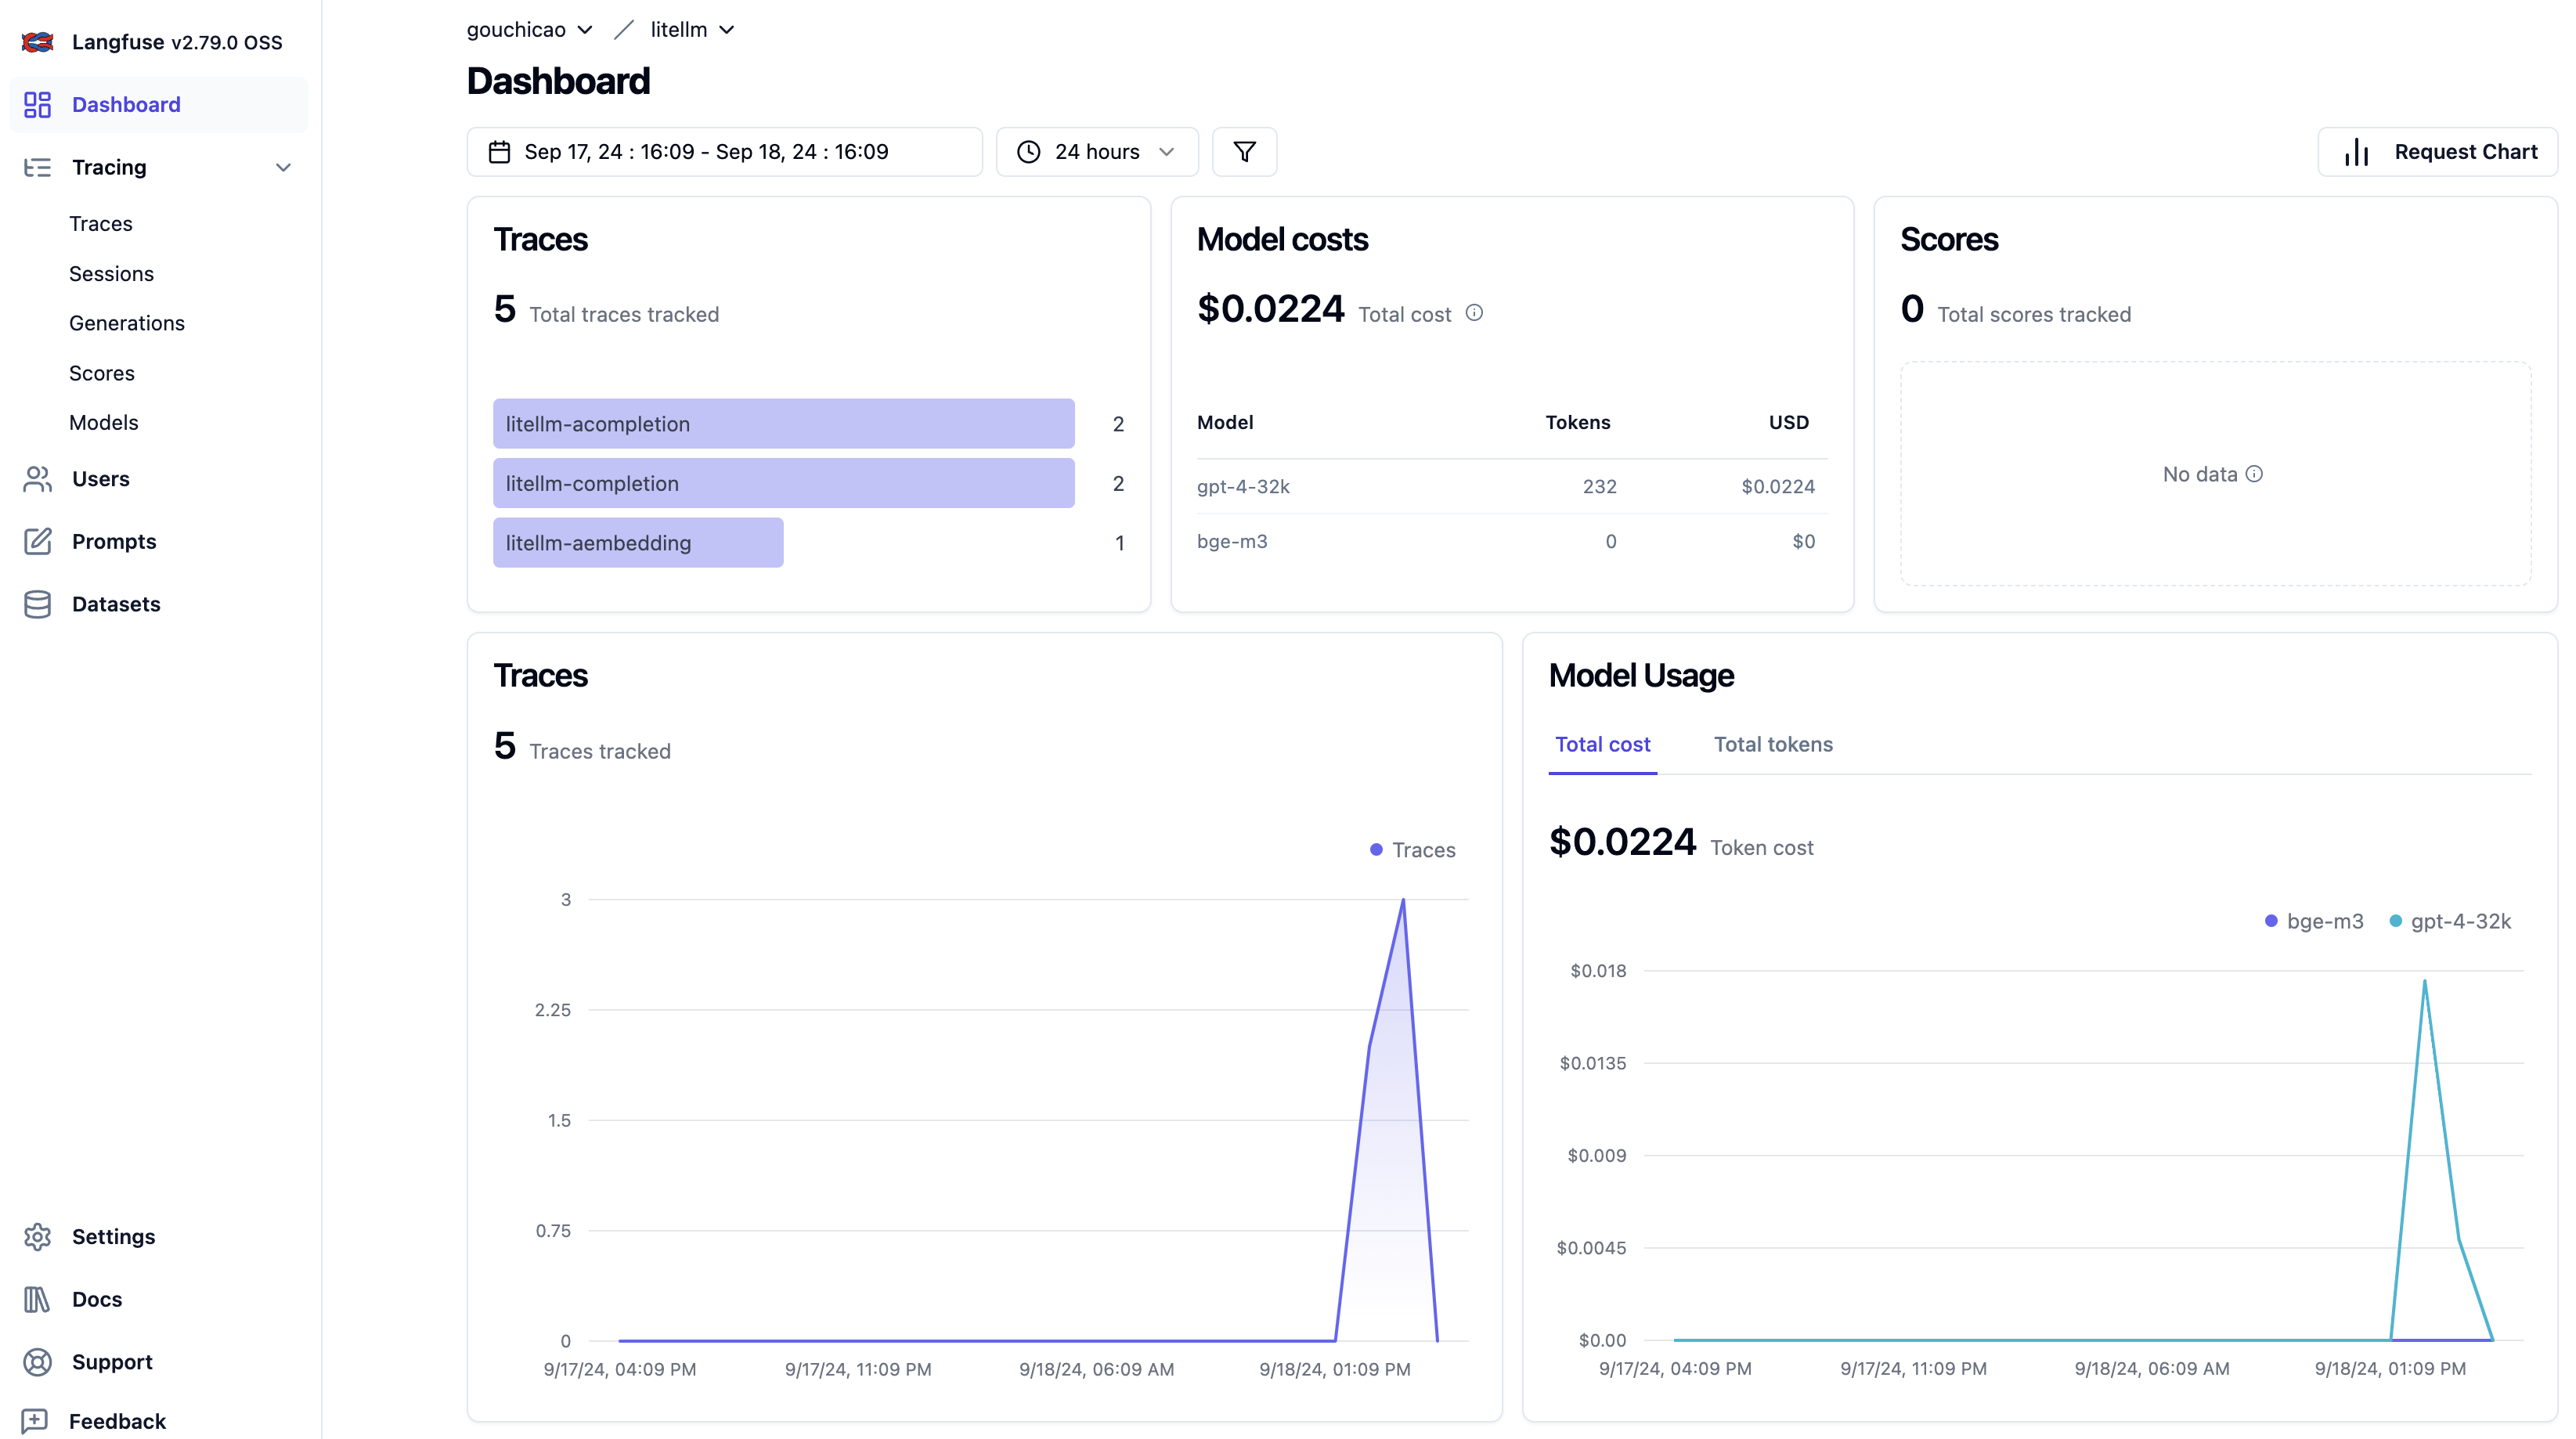Image resolution: width=2576 pixels, height=1439 pixels.
Task: Click the Prompts pencil icon
Action: coord(37,541)
